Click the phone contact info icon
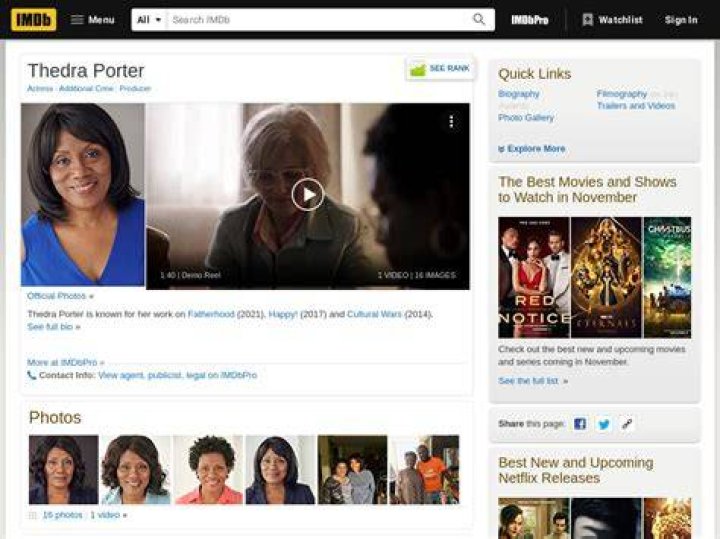 [31, 375]
